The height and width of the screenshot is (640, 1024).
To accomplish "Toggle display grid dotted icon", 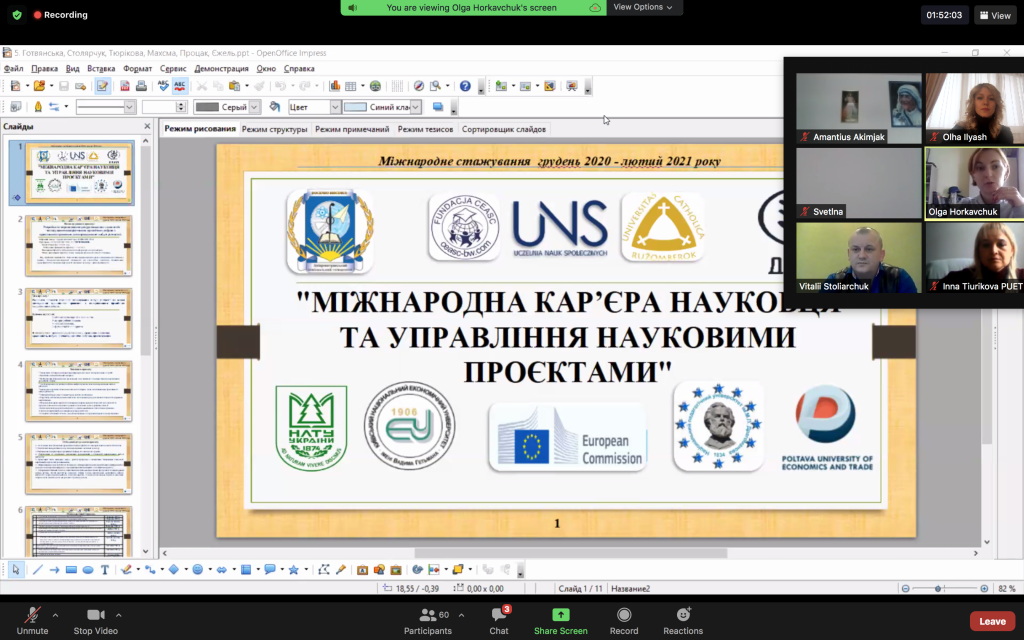I will click(x=397, y=86).
